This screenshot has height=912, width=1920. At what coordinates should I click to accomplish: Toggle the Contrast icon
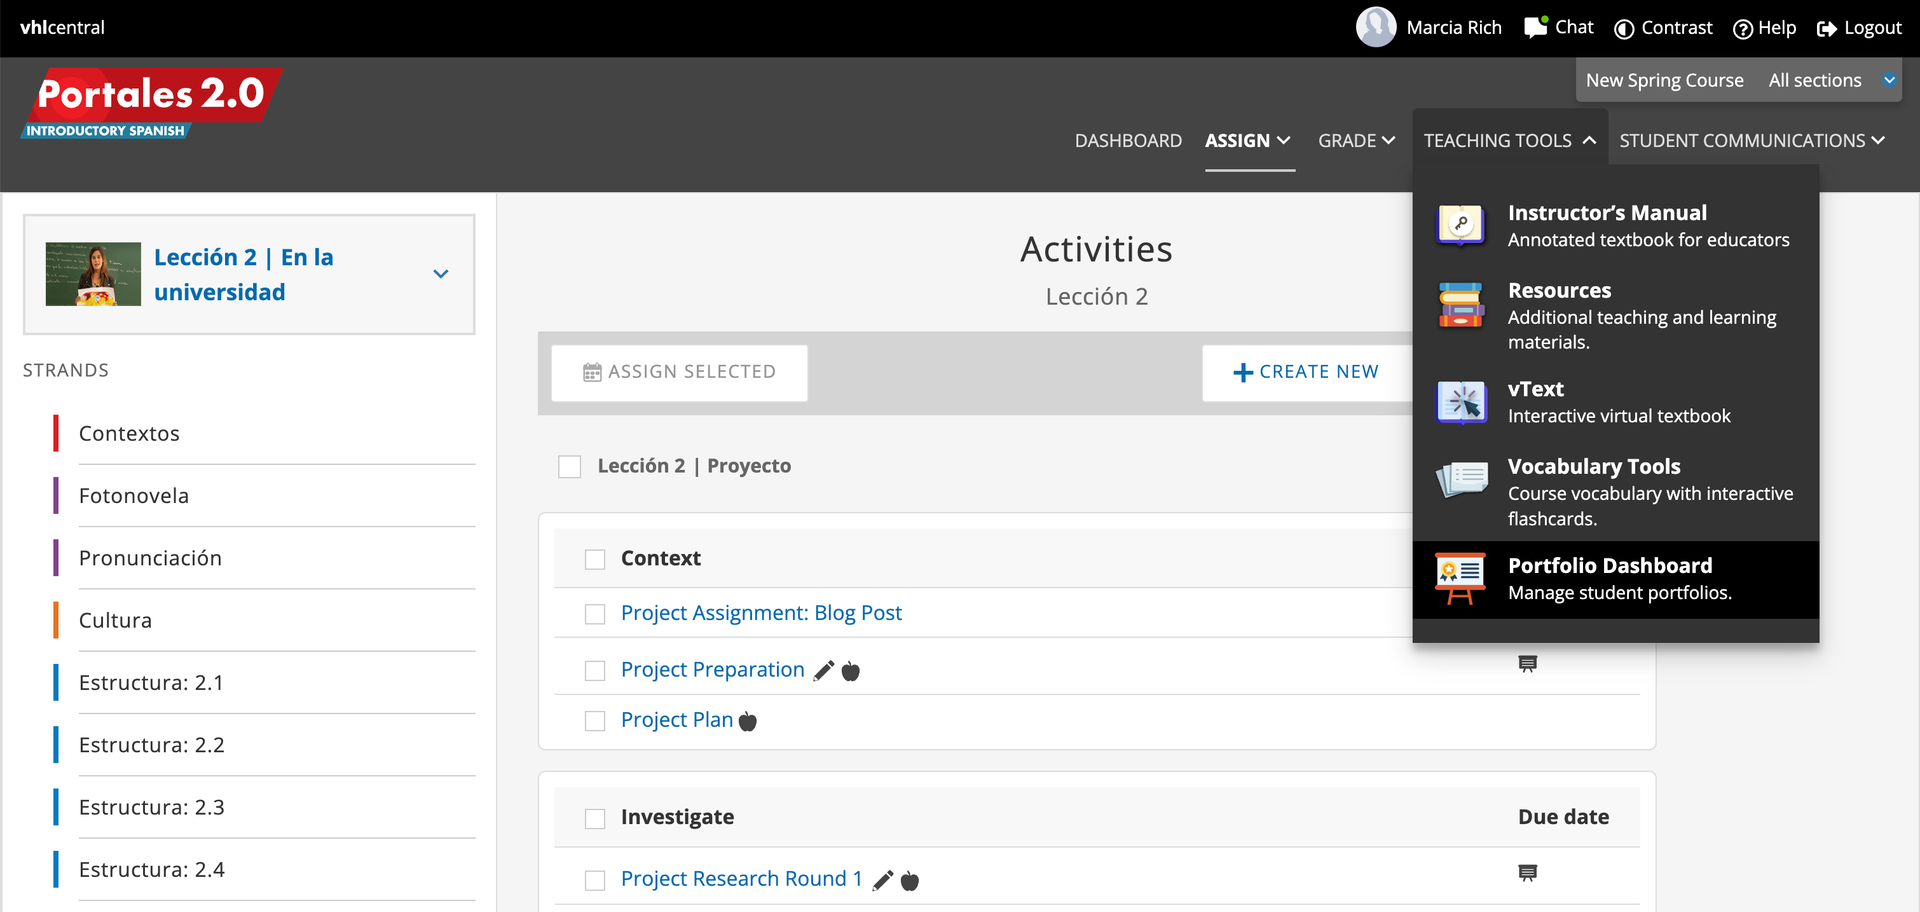click(x=1624, y=29)
